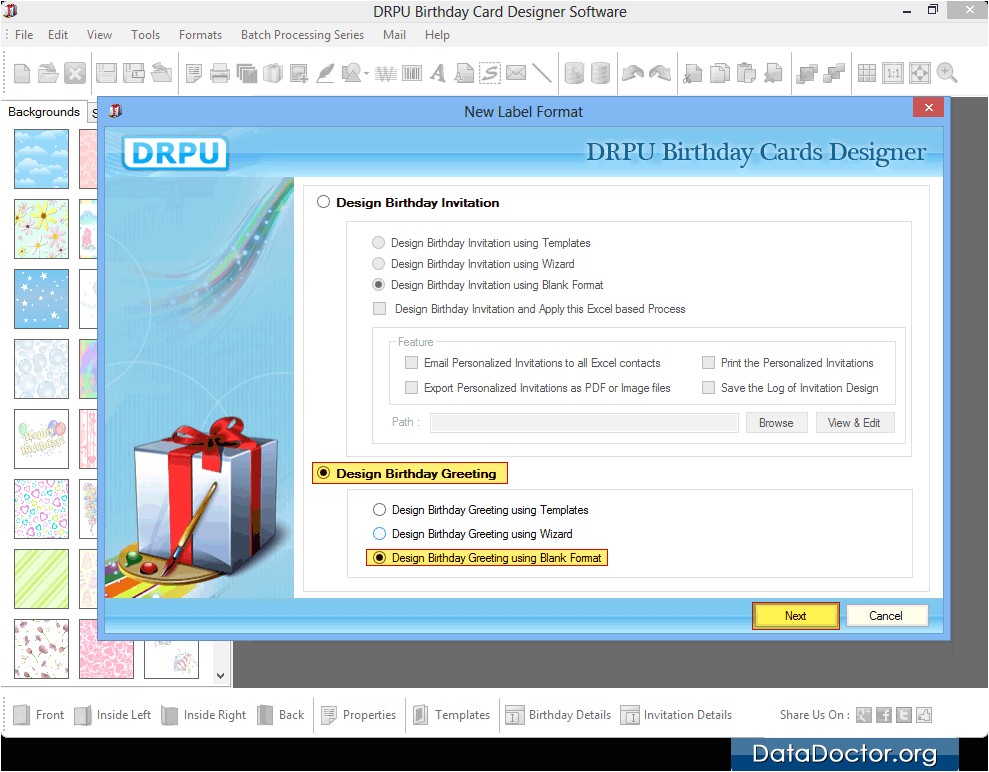The image size is (989, 772).
Task: Check Export Personalized Invitations as PDF
Action: point(411,388)
